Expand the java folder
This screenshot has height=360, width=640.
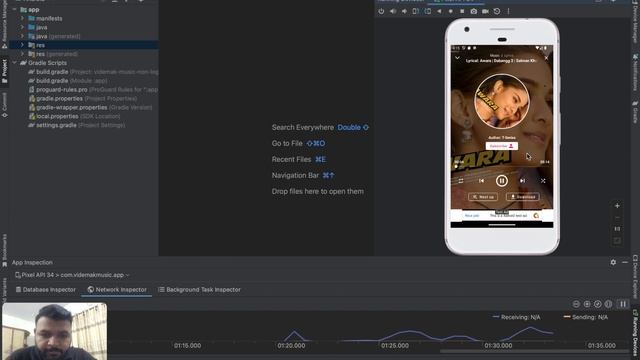[22, 27]
